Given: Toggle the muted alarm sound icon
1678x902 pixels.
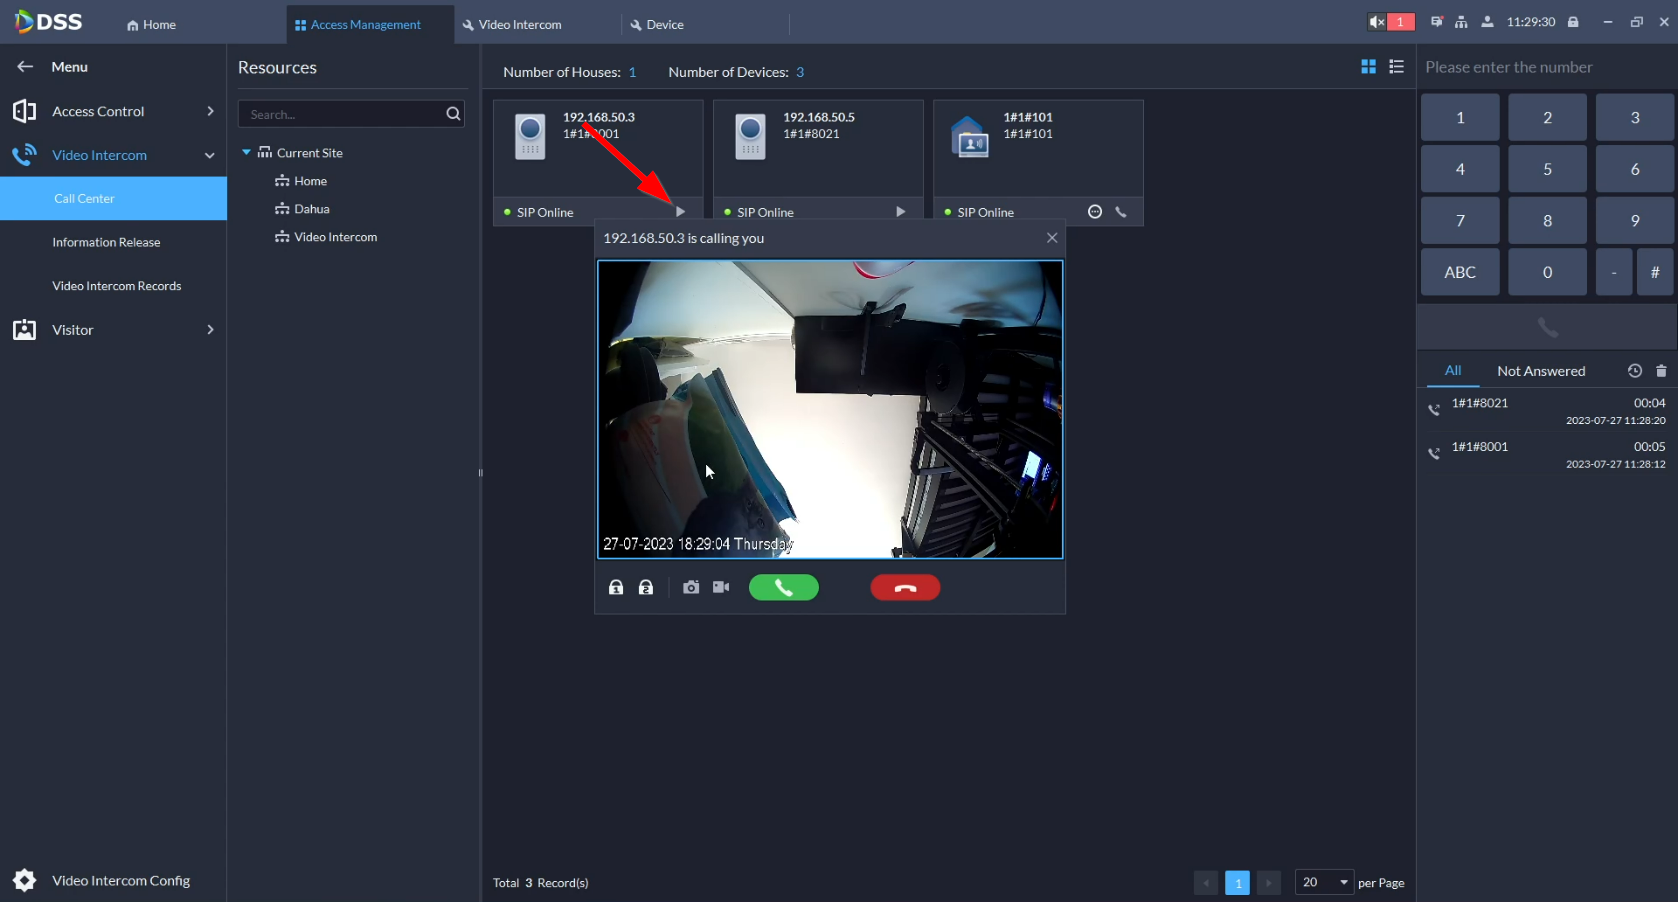Looking at the screenshot, I should [x=1377, y=22].
